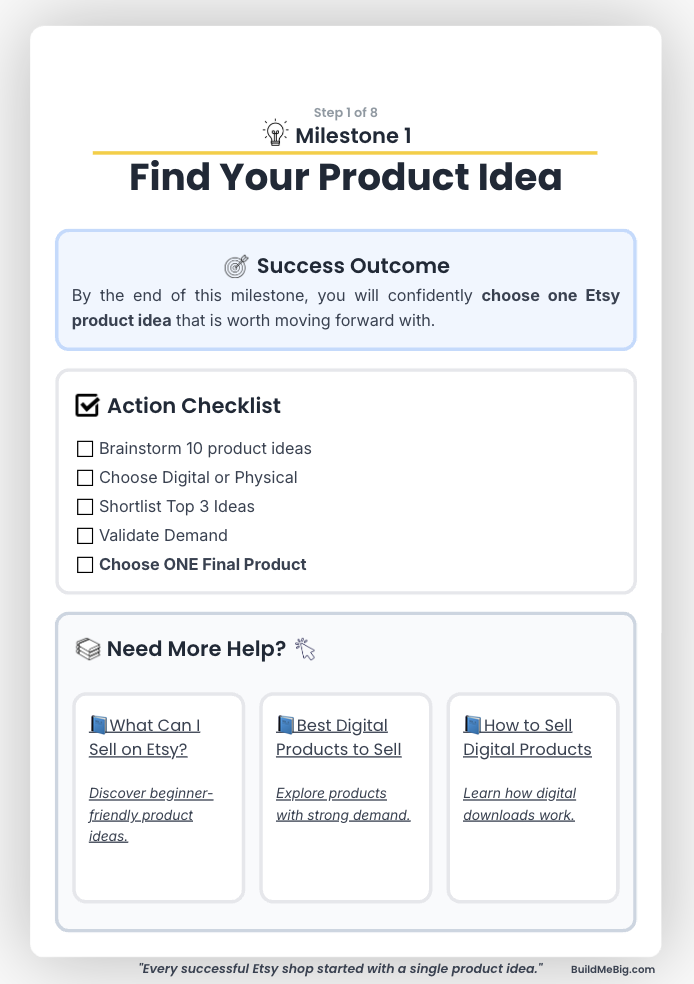Click the target icon next to Success Outcome

point(237,267)
